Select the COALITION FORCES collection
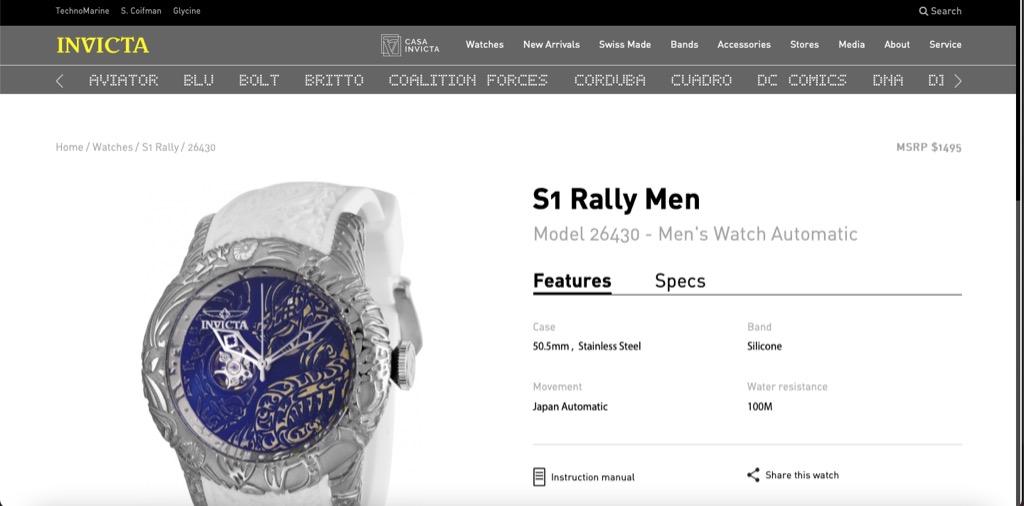 tap(468, 80)
